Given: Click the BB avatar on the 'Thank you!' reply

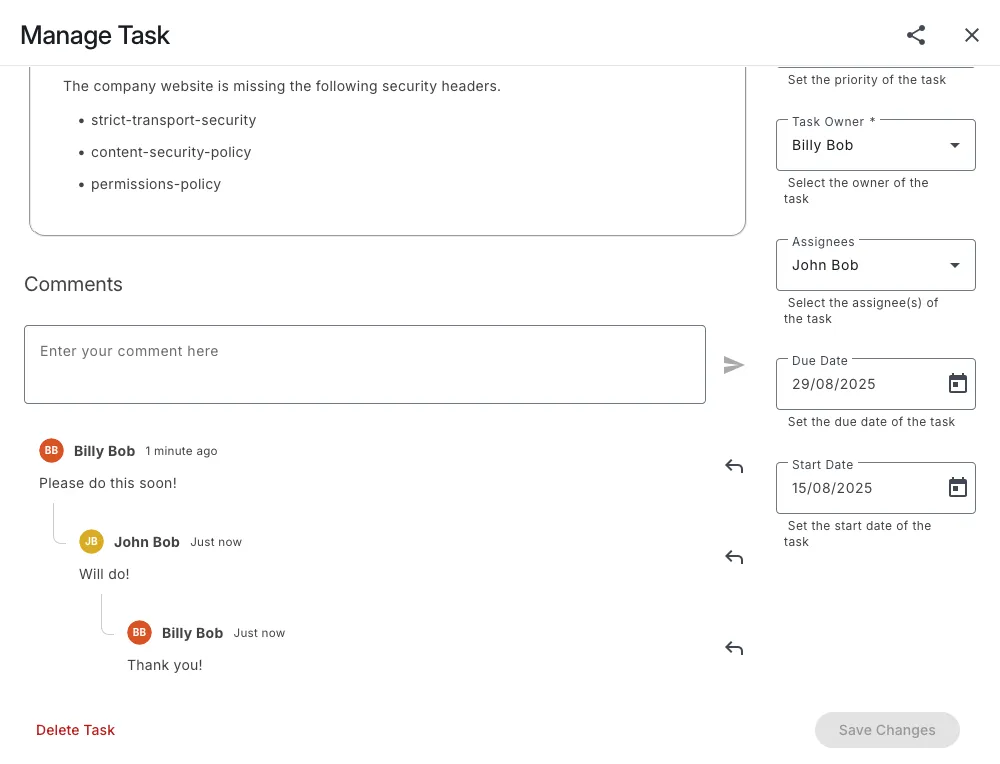Looking at the screenshot, I should point(139,632).
